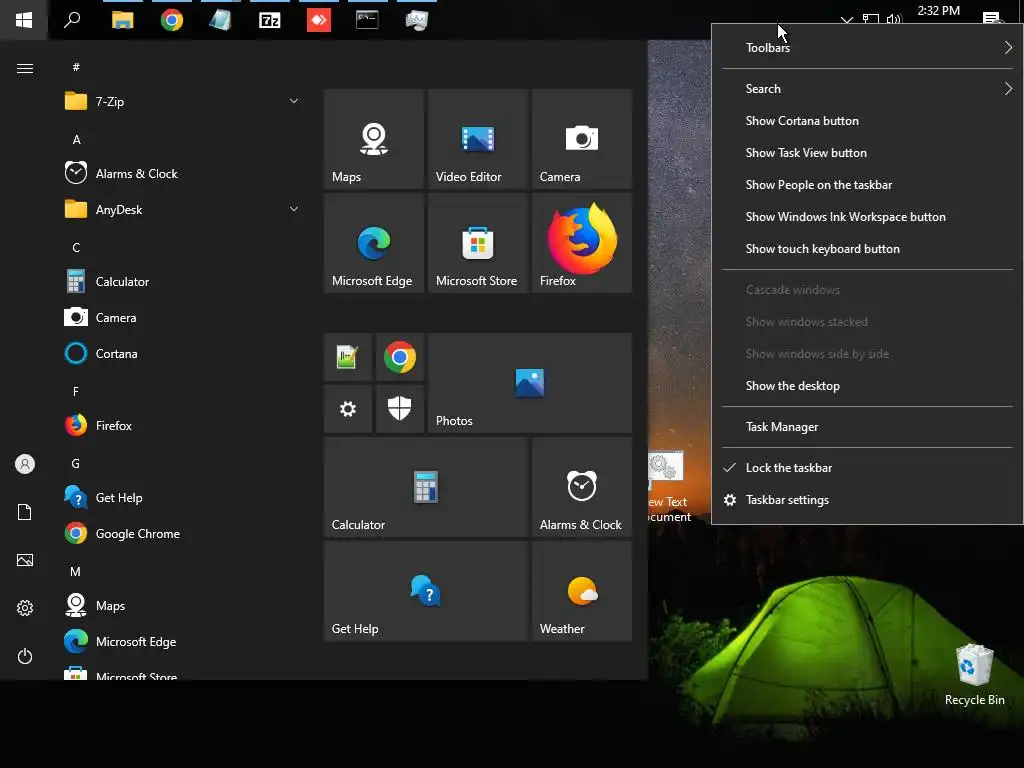Image resolution: width=1024 pixels, height=768 pixels.
Task: Open Documents icon in Start sidebar
Action: [x=25, y=512]
